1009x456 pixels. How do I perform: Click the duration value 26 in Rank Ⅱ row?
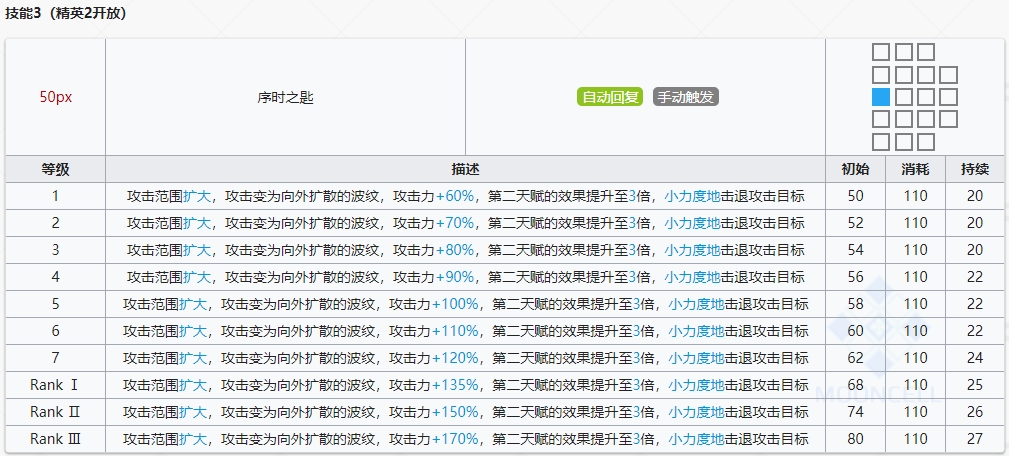[975, 412]
